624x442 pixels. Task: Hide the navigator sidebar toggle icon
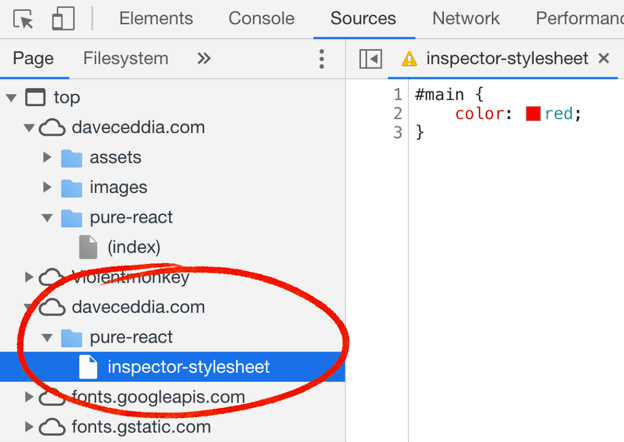(370, 59)
